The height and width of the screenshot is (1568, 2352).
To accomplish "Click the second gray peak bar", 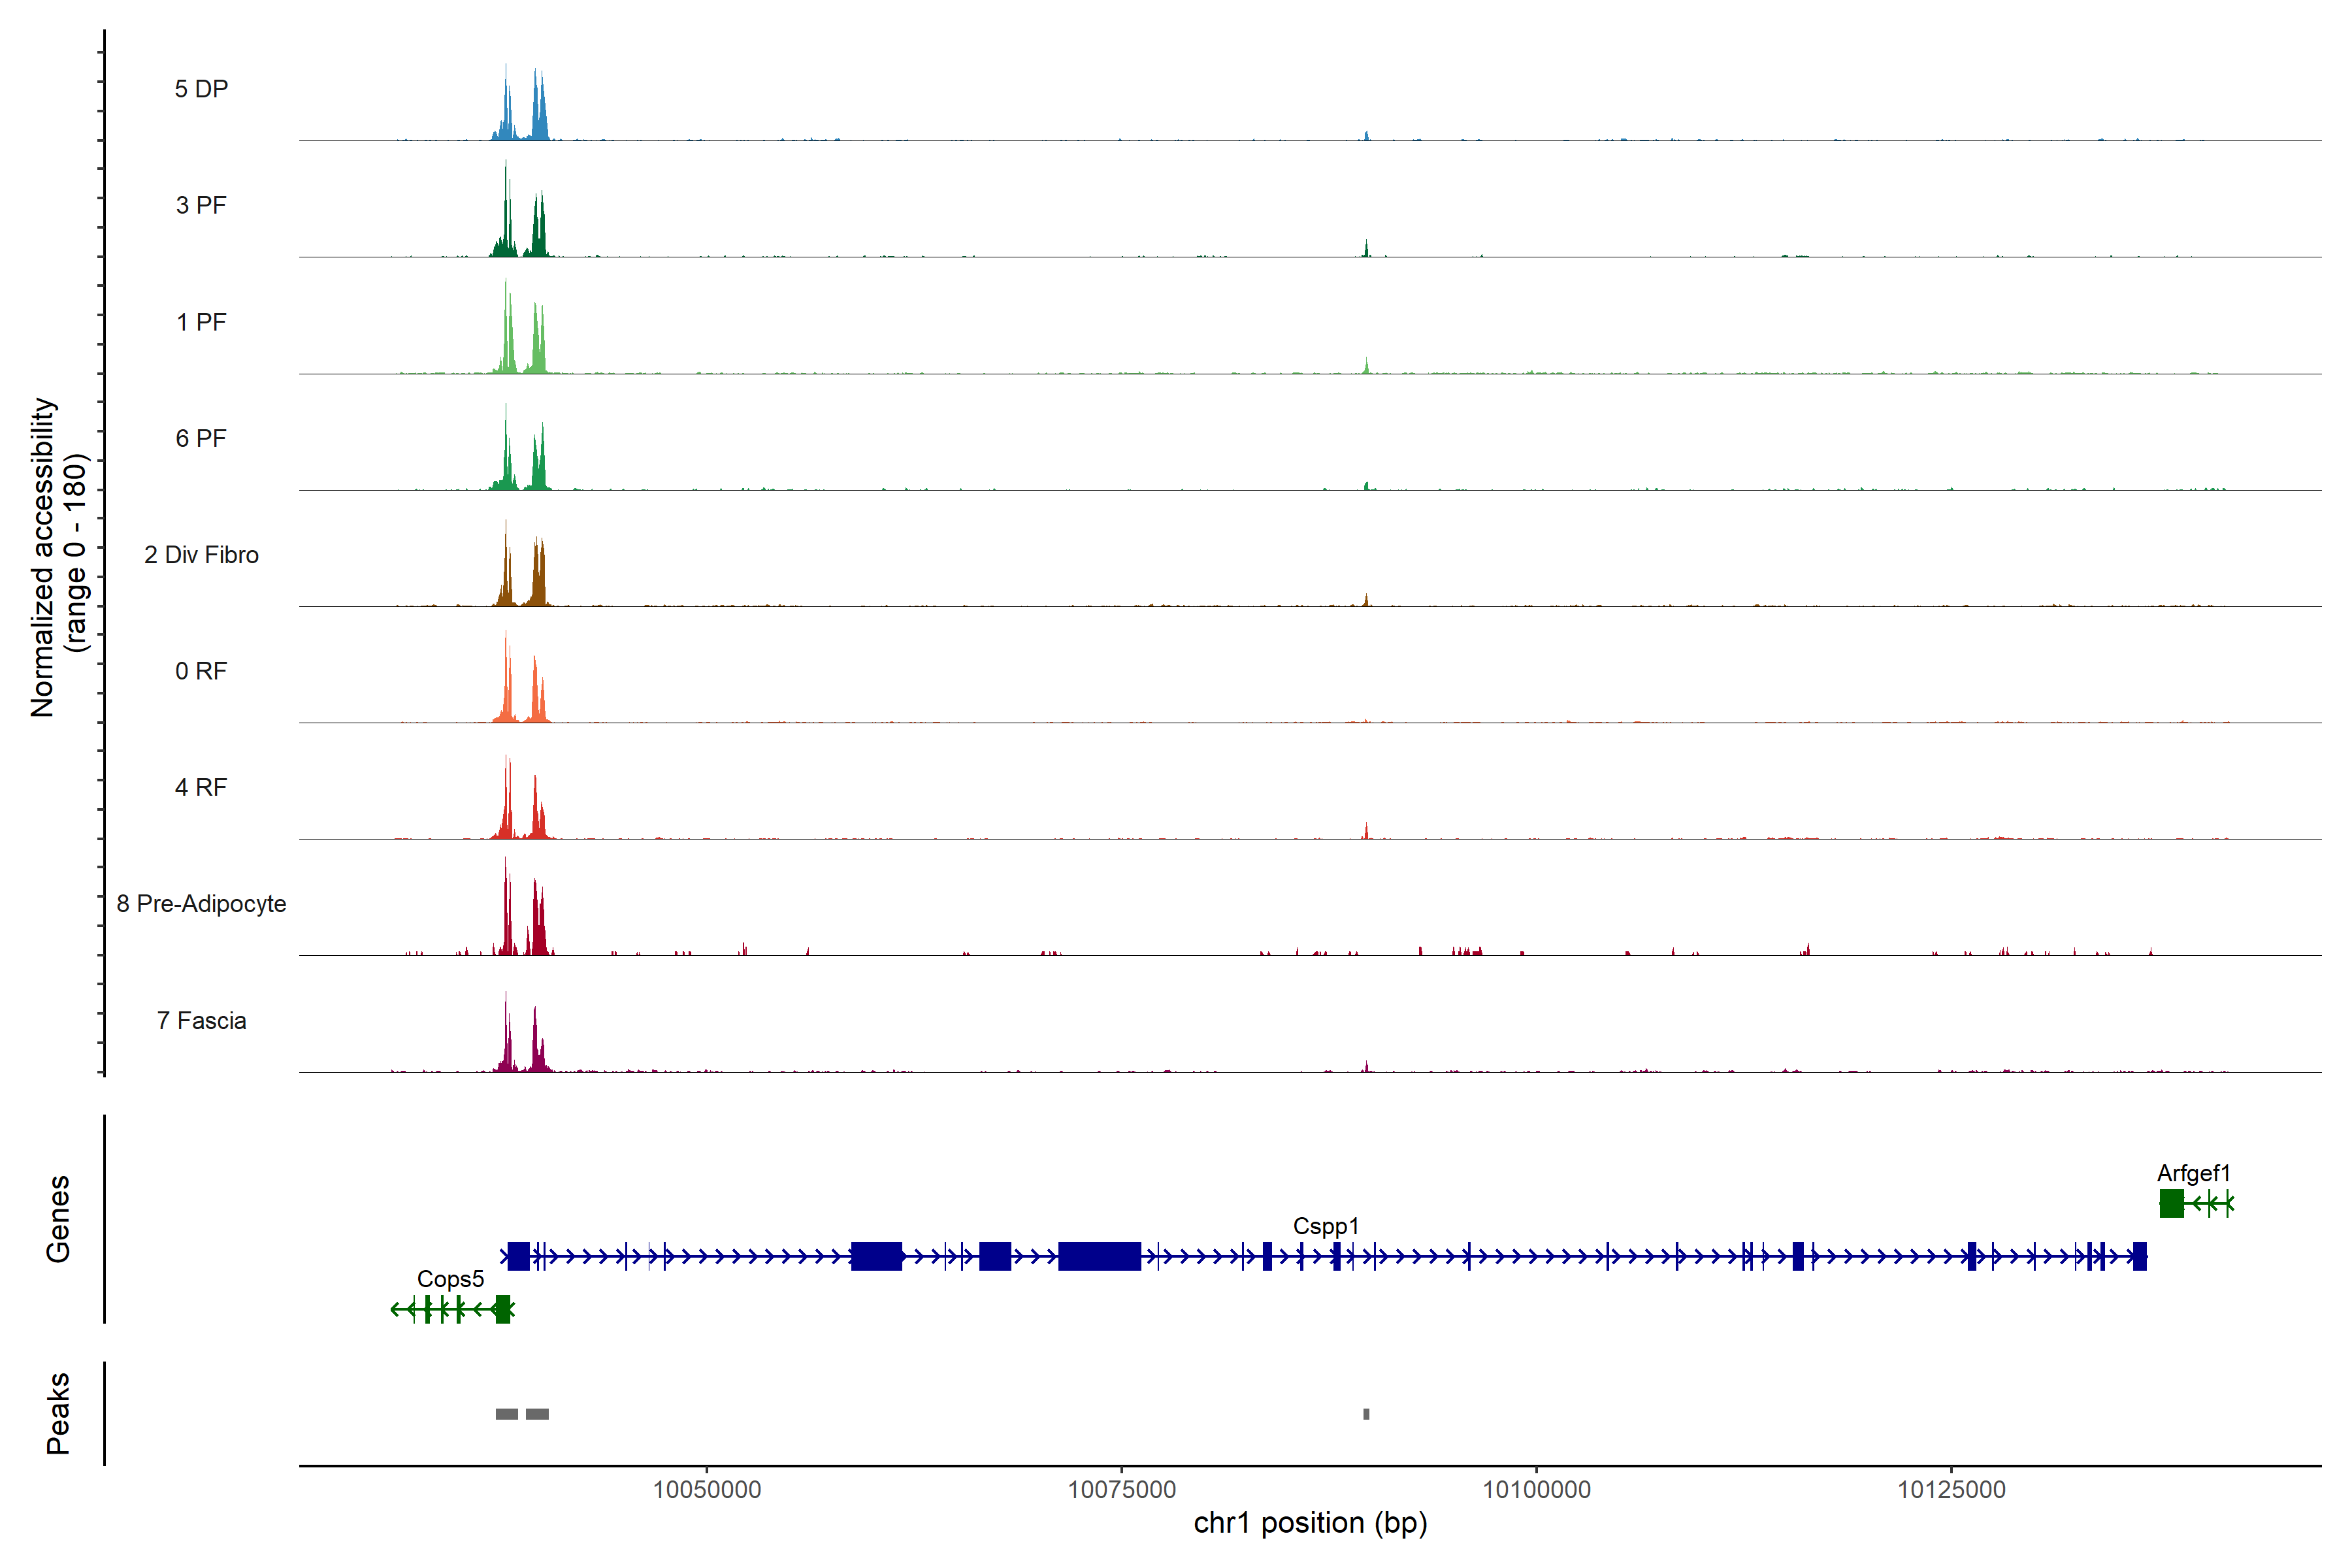I will 537,1414.
